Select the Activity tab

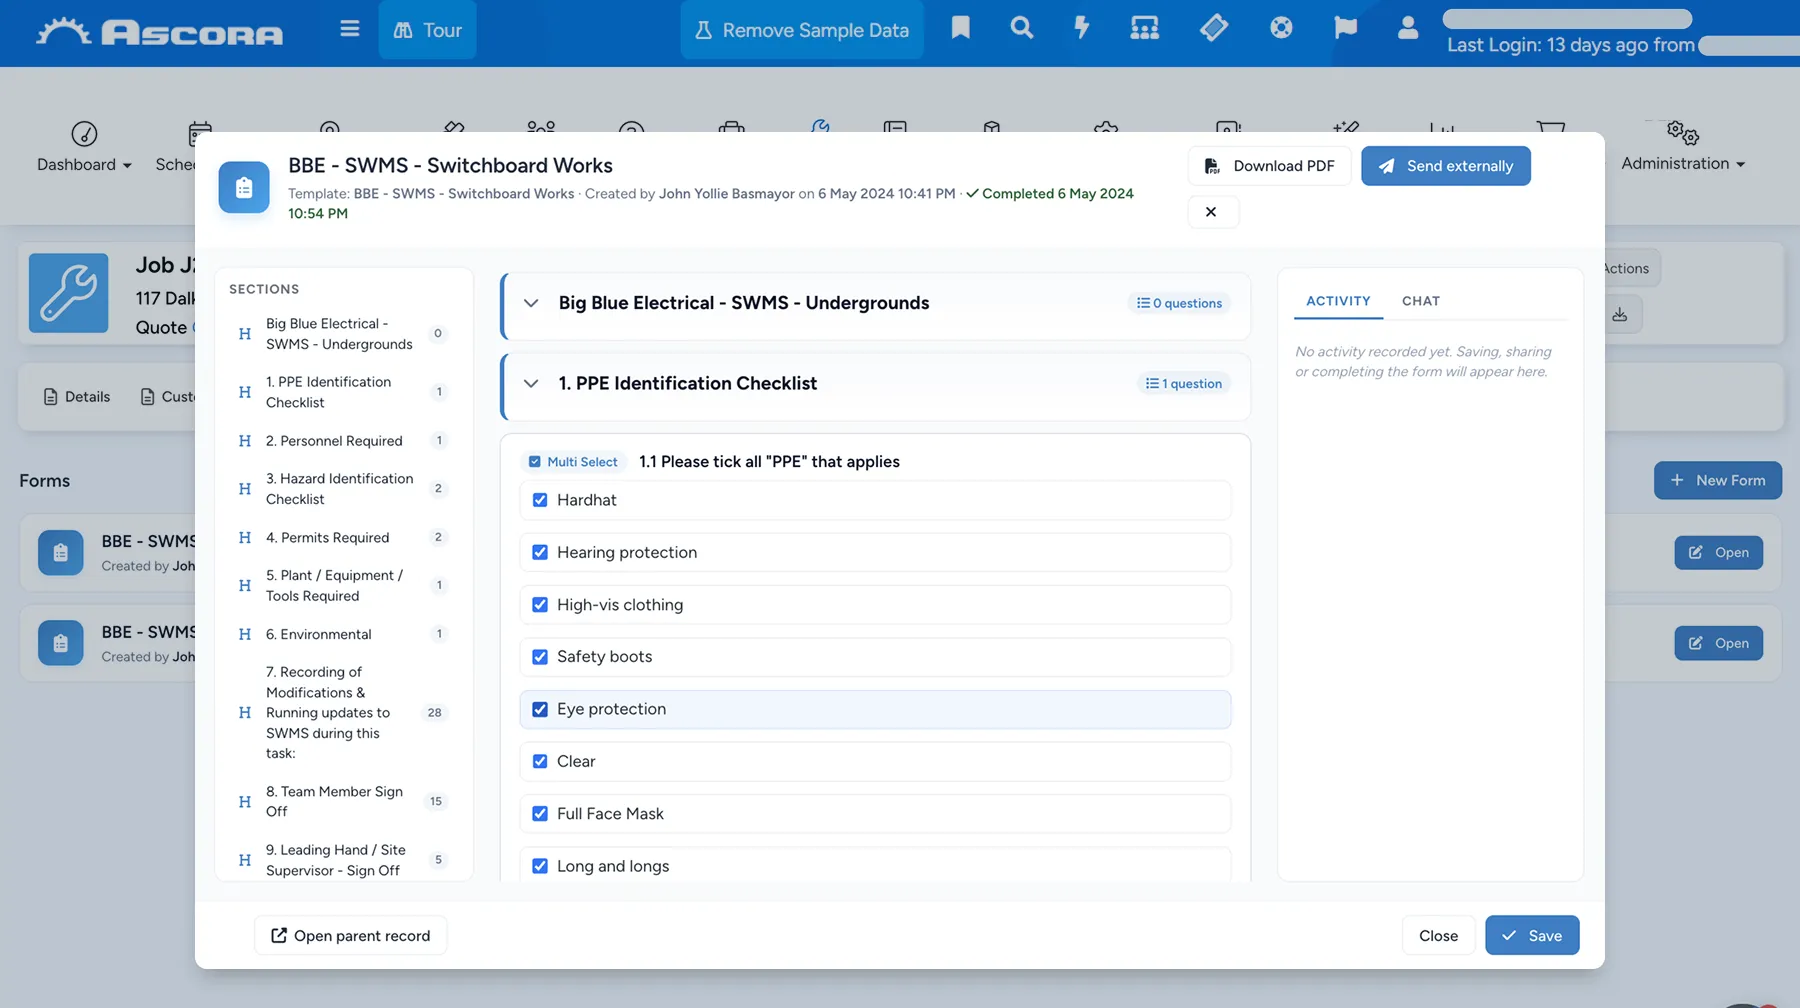(x=1338, y=301)
